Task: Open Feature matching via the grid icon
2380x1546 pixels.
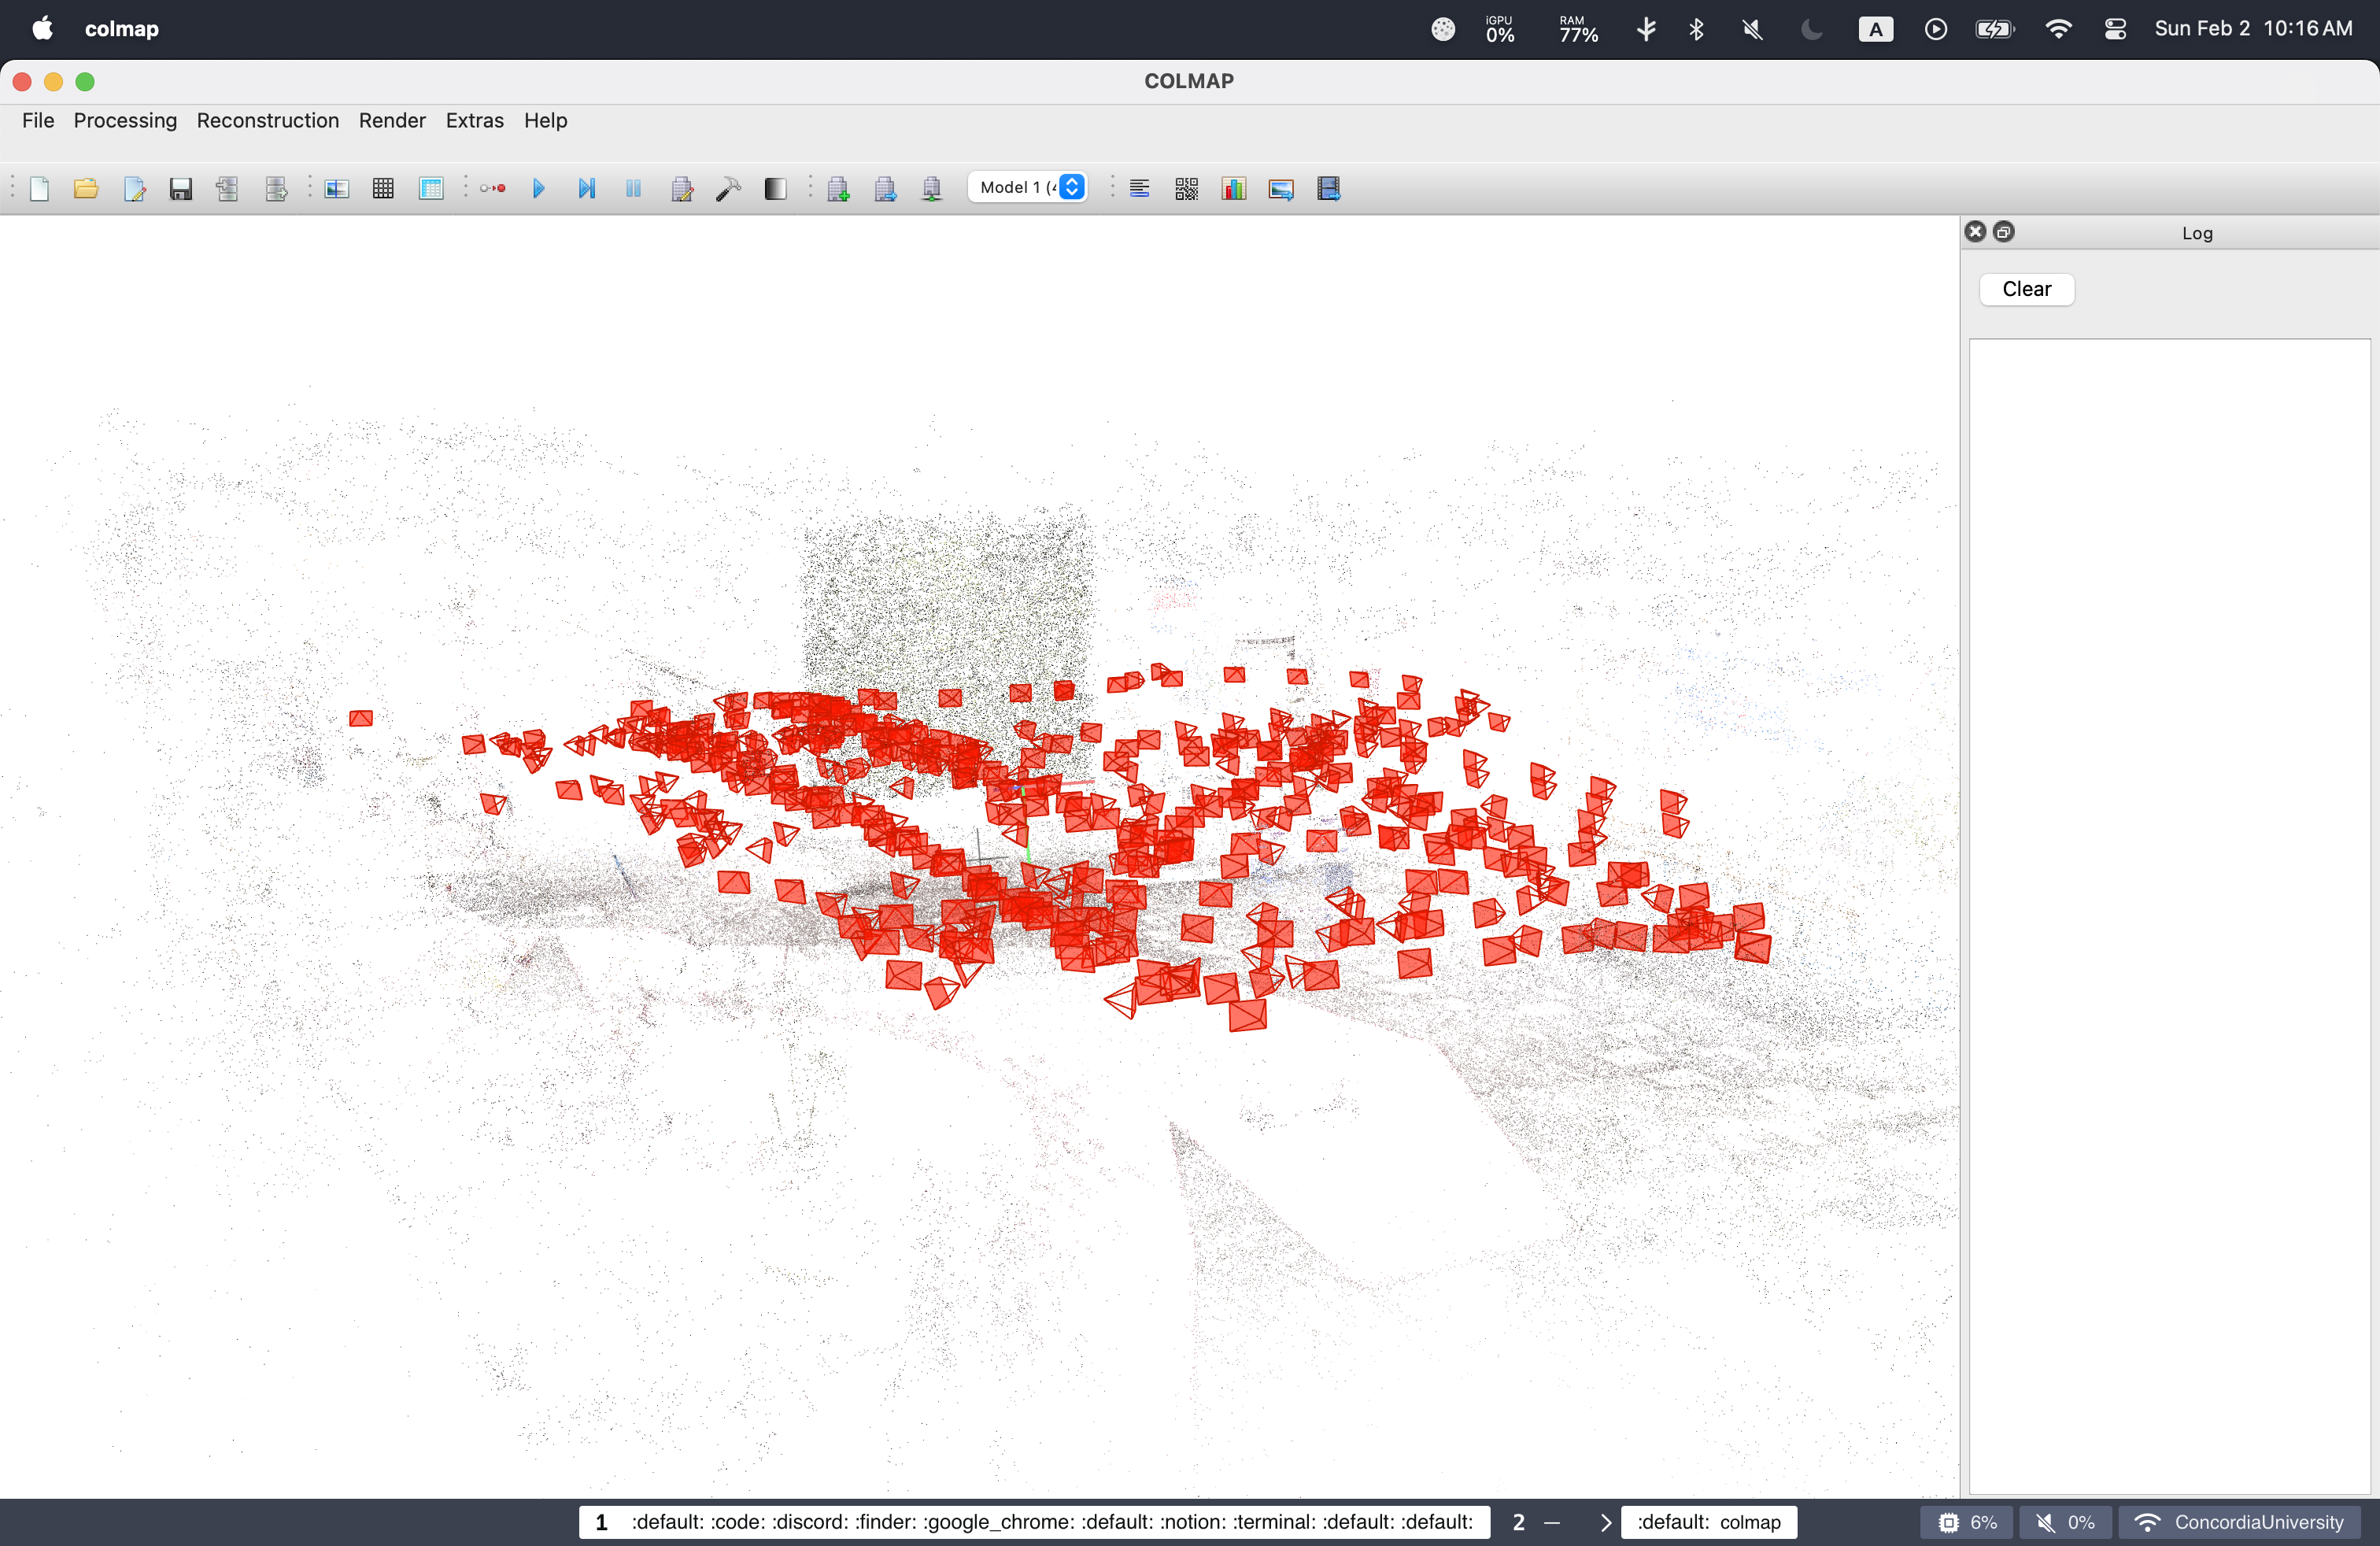Action: point(383,188)
